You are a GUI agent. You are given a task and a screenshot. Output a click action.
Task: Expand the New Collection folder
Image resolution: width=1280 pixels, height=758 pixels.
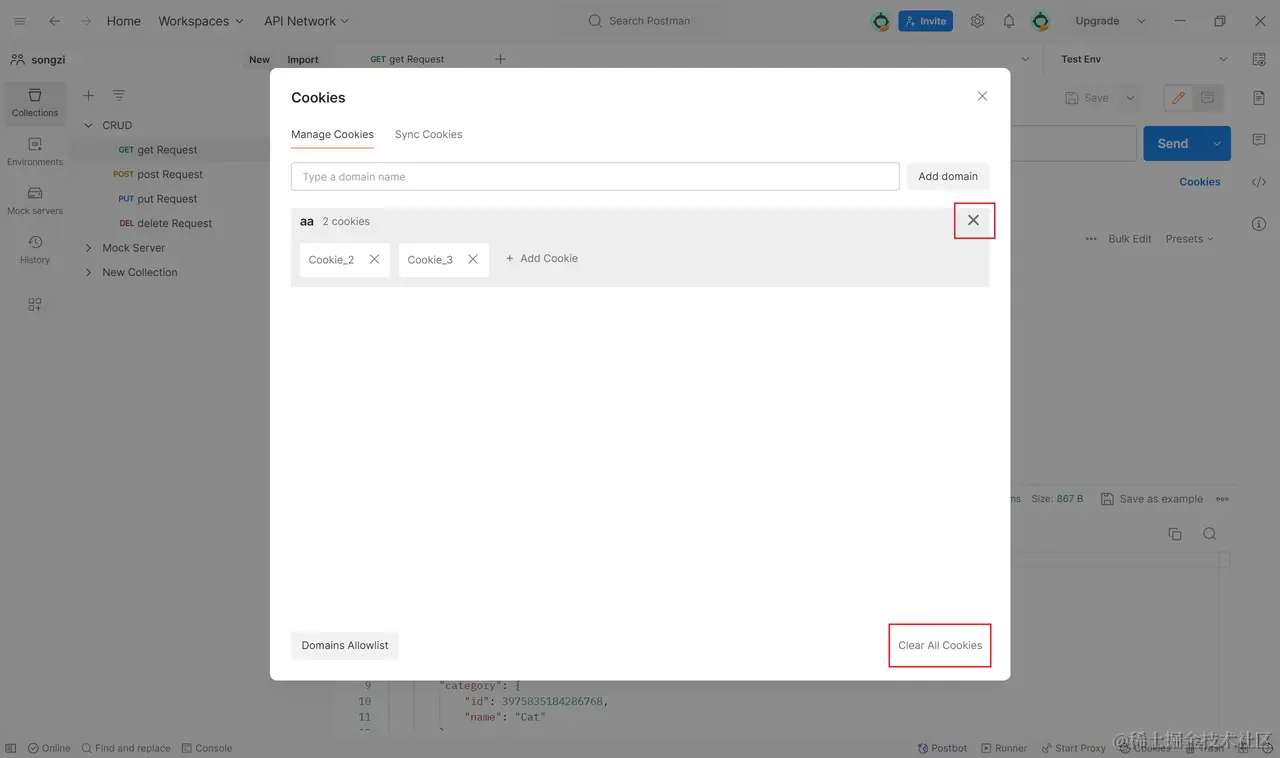(89, 272)
